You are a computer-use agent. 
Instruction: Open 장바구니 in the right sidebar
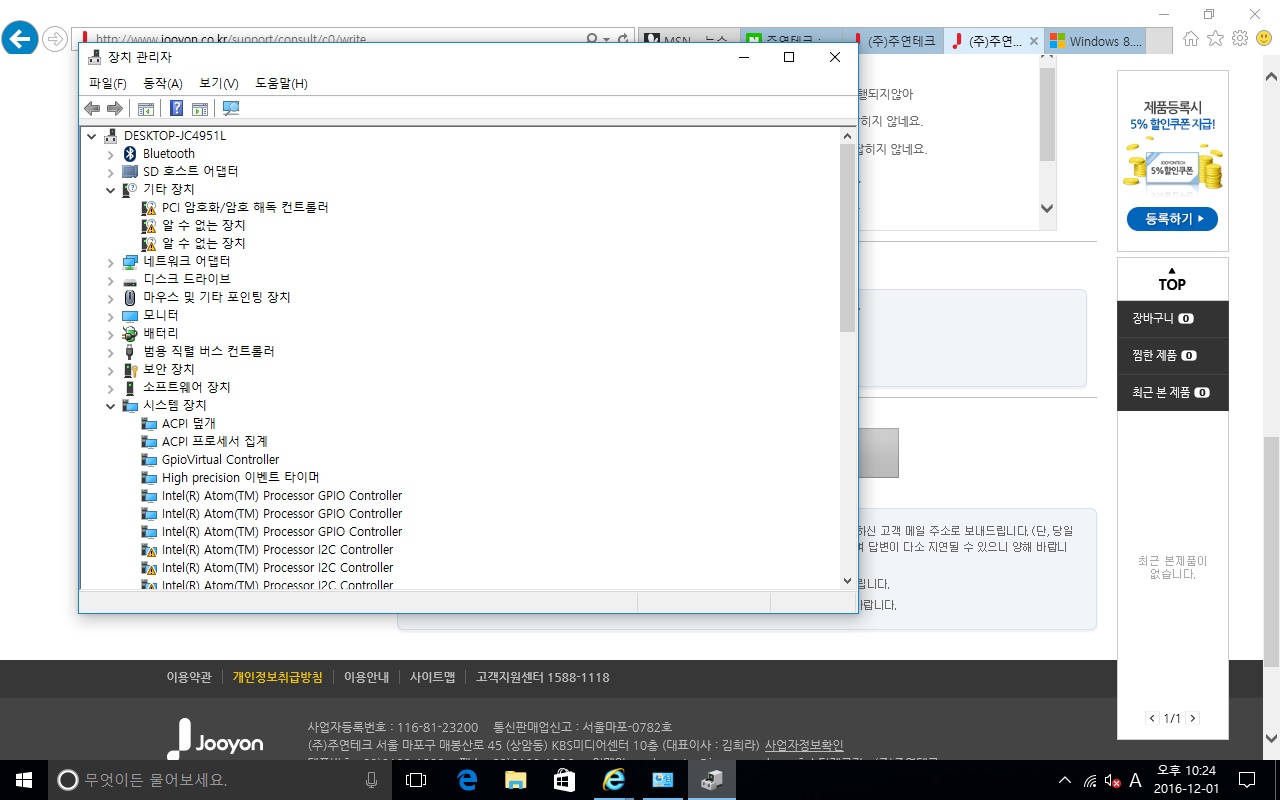(x=1173, y=319)
